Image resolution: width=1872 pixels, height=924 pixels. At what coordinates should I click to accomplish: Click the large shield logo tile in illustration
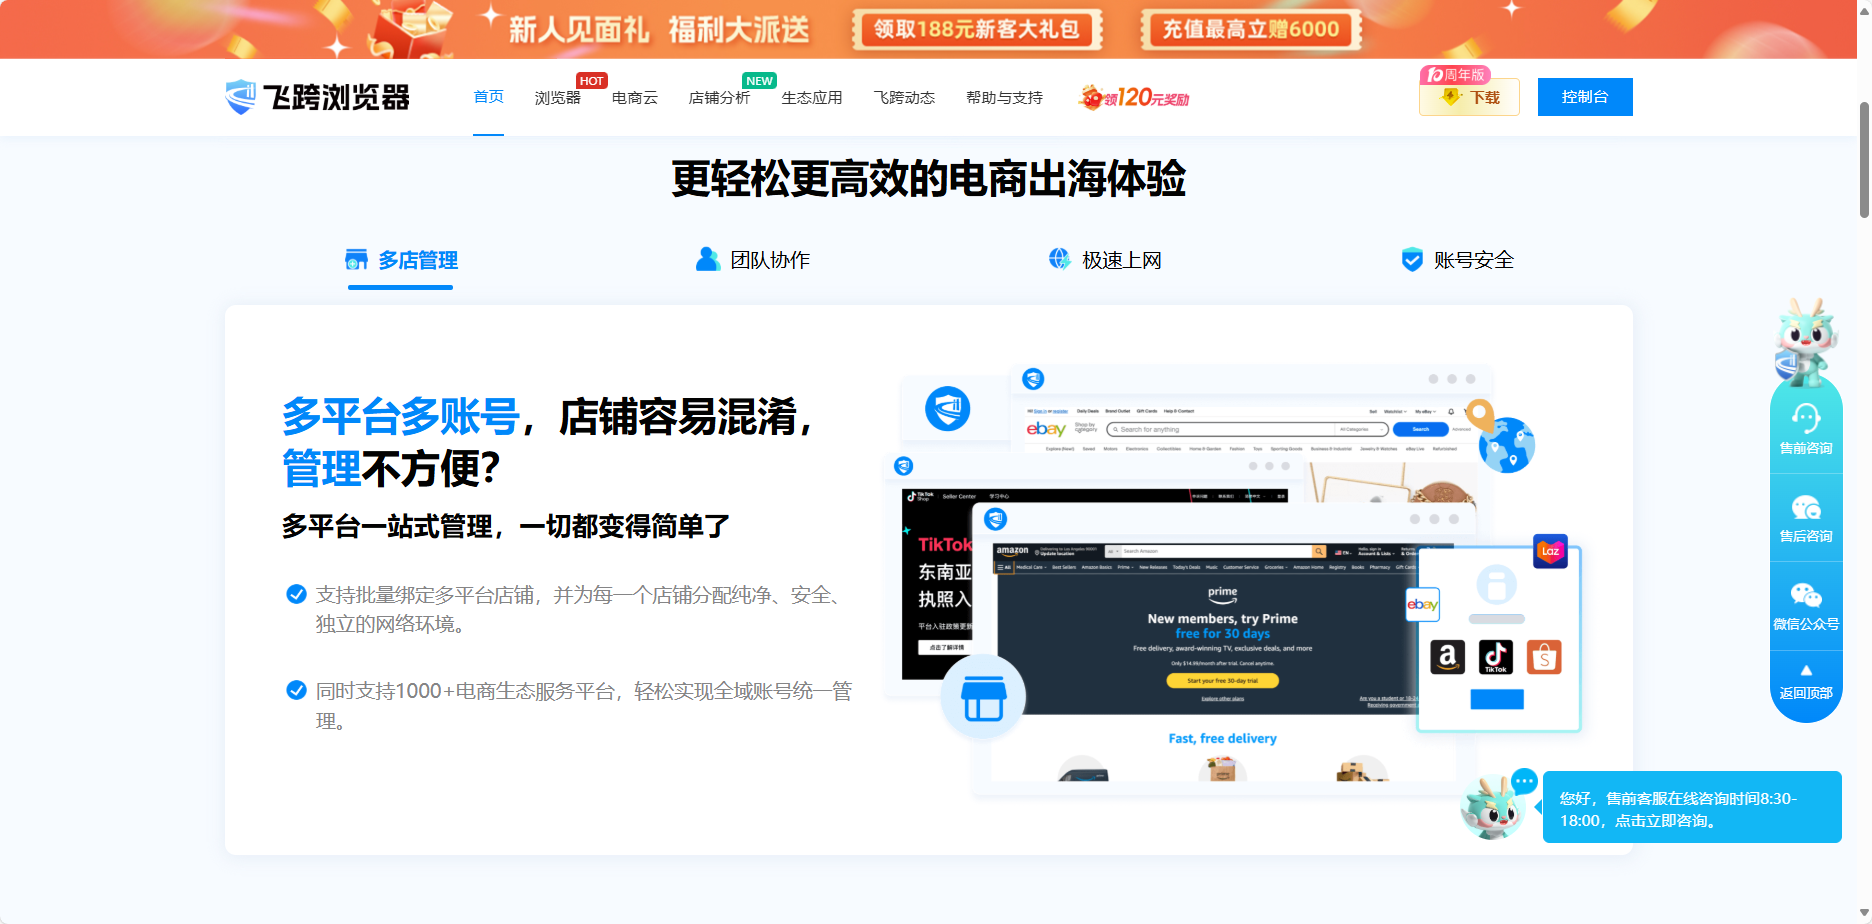click(948, 408)
